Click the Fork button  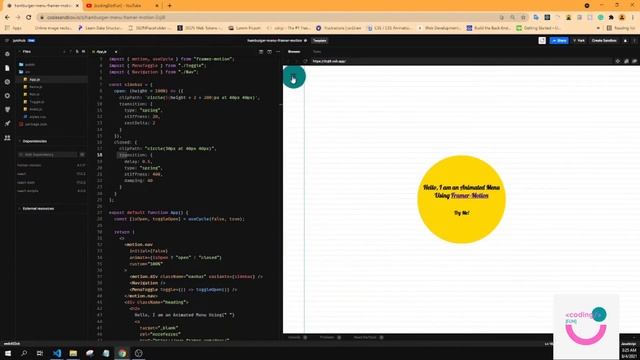tap(579, 40)
